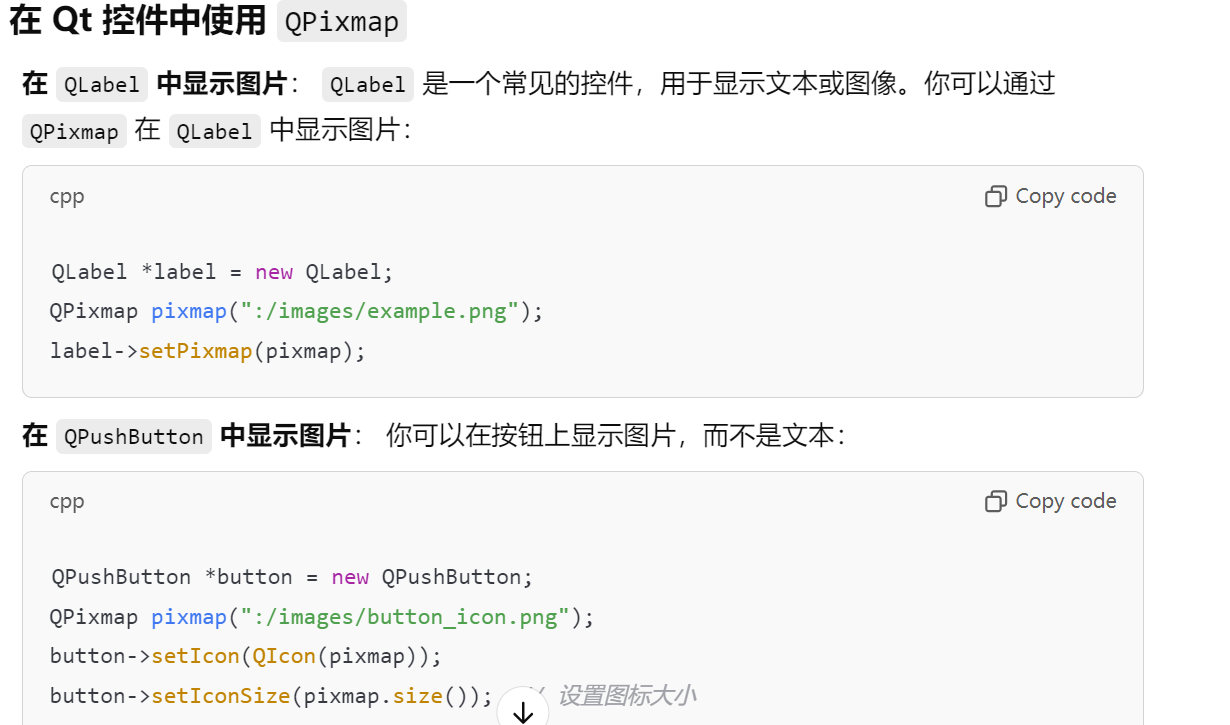Click the QPixmap chip in the paragraph text
The image size is (1230, 725).
pos(75,132)
